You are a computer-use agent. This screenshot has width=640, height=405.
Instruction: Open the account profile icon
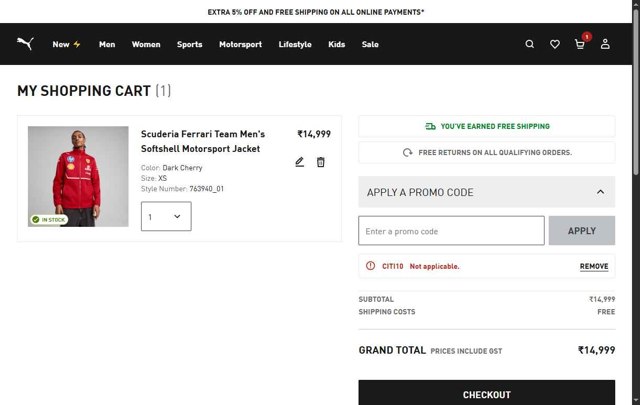pos(605,44)
